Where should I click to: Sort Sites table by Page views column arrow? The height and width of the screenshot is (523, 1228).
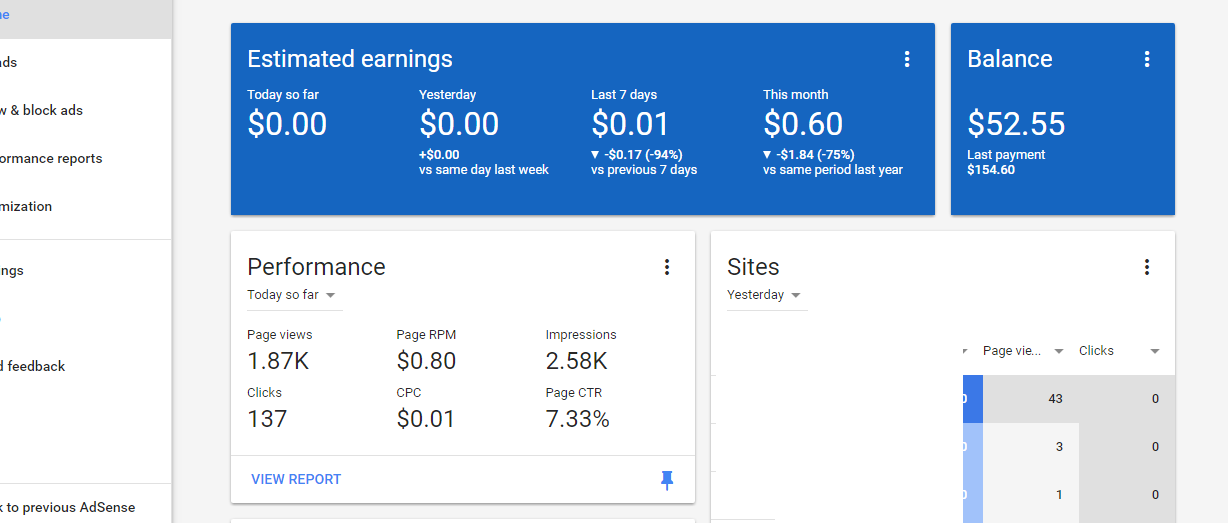click(1059, 351)
